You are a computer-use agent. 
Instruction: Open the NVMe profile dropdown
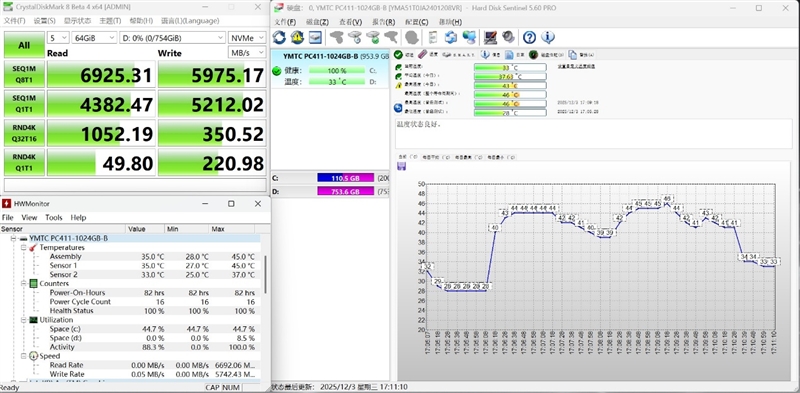[247, 38]
